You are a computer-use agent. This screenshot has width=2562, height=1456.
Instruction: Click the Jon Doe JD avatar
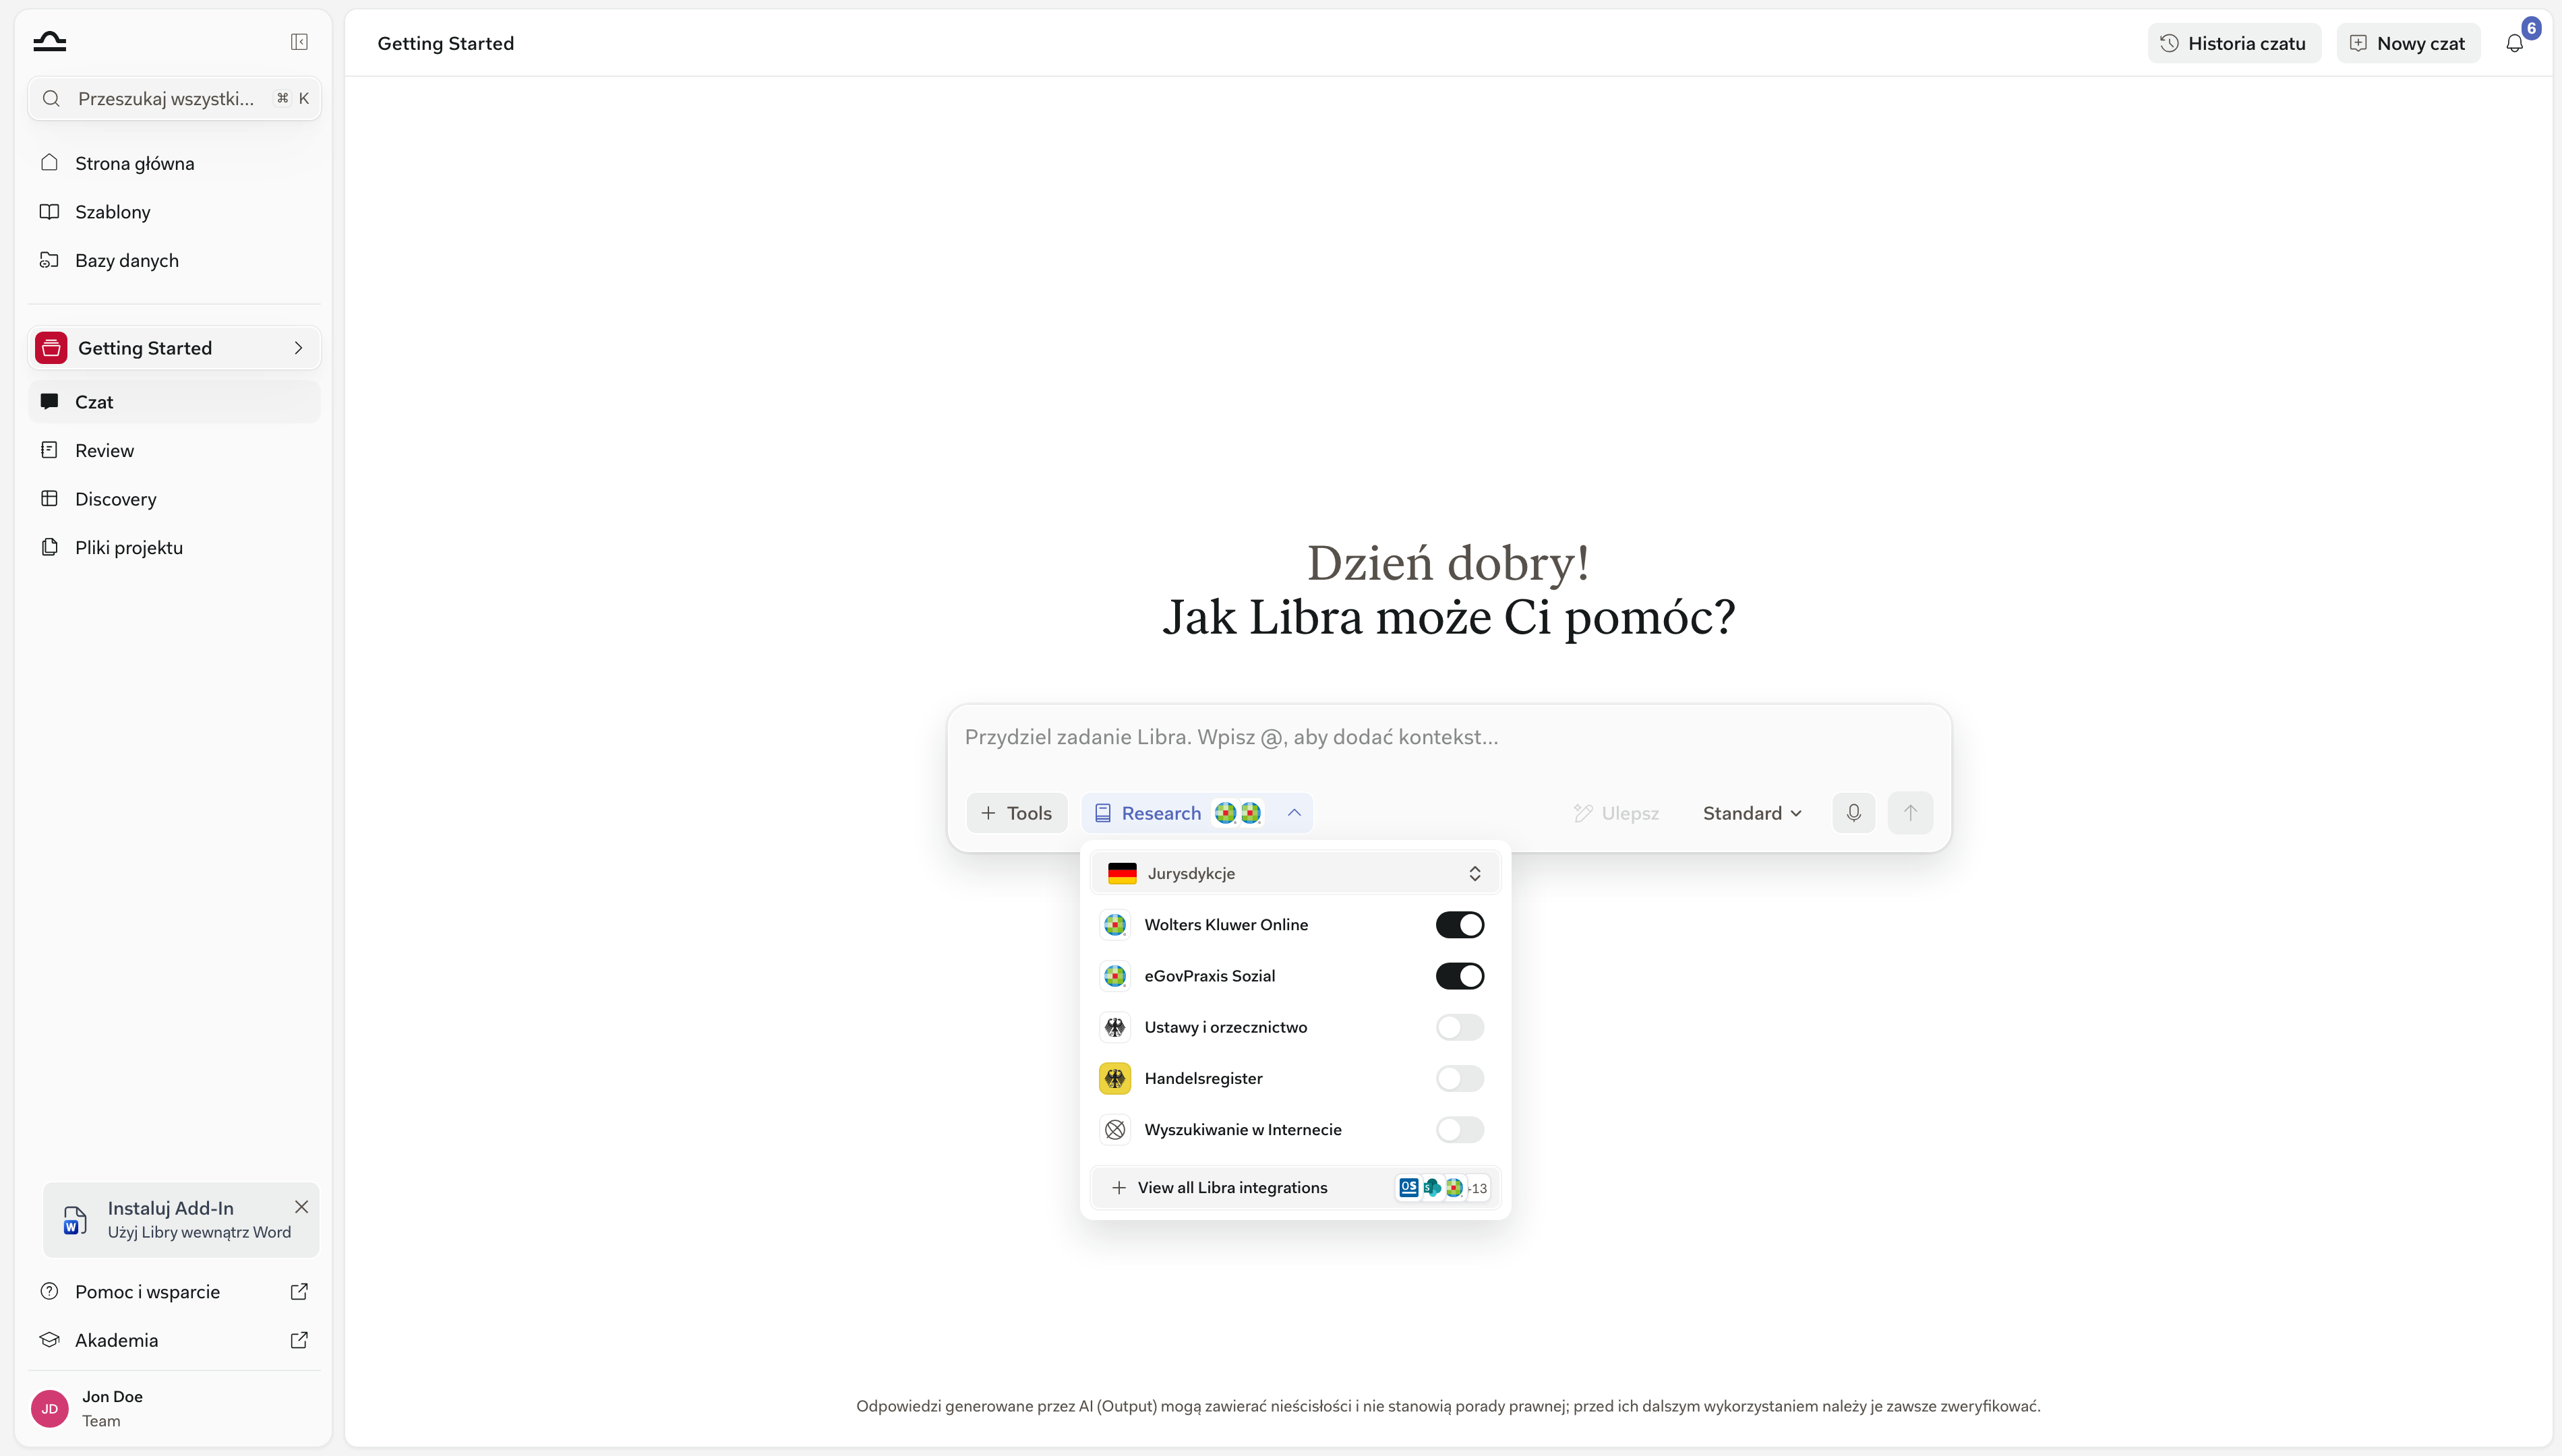(x=50, y=1408)
